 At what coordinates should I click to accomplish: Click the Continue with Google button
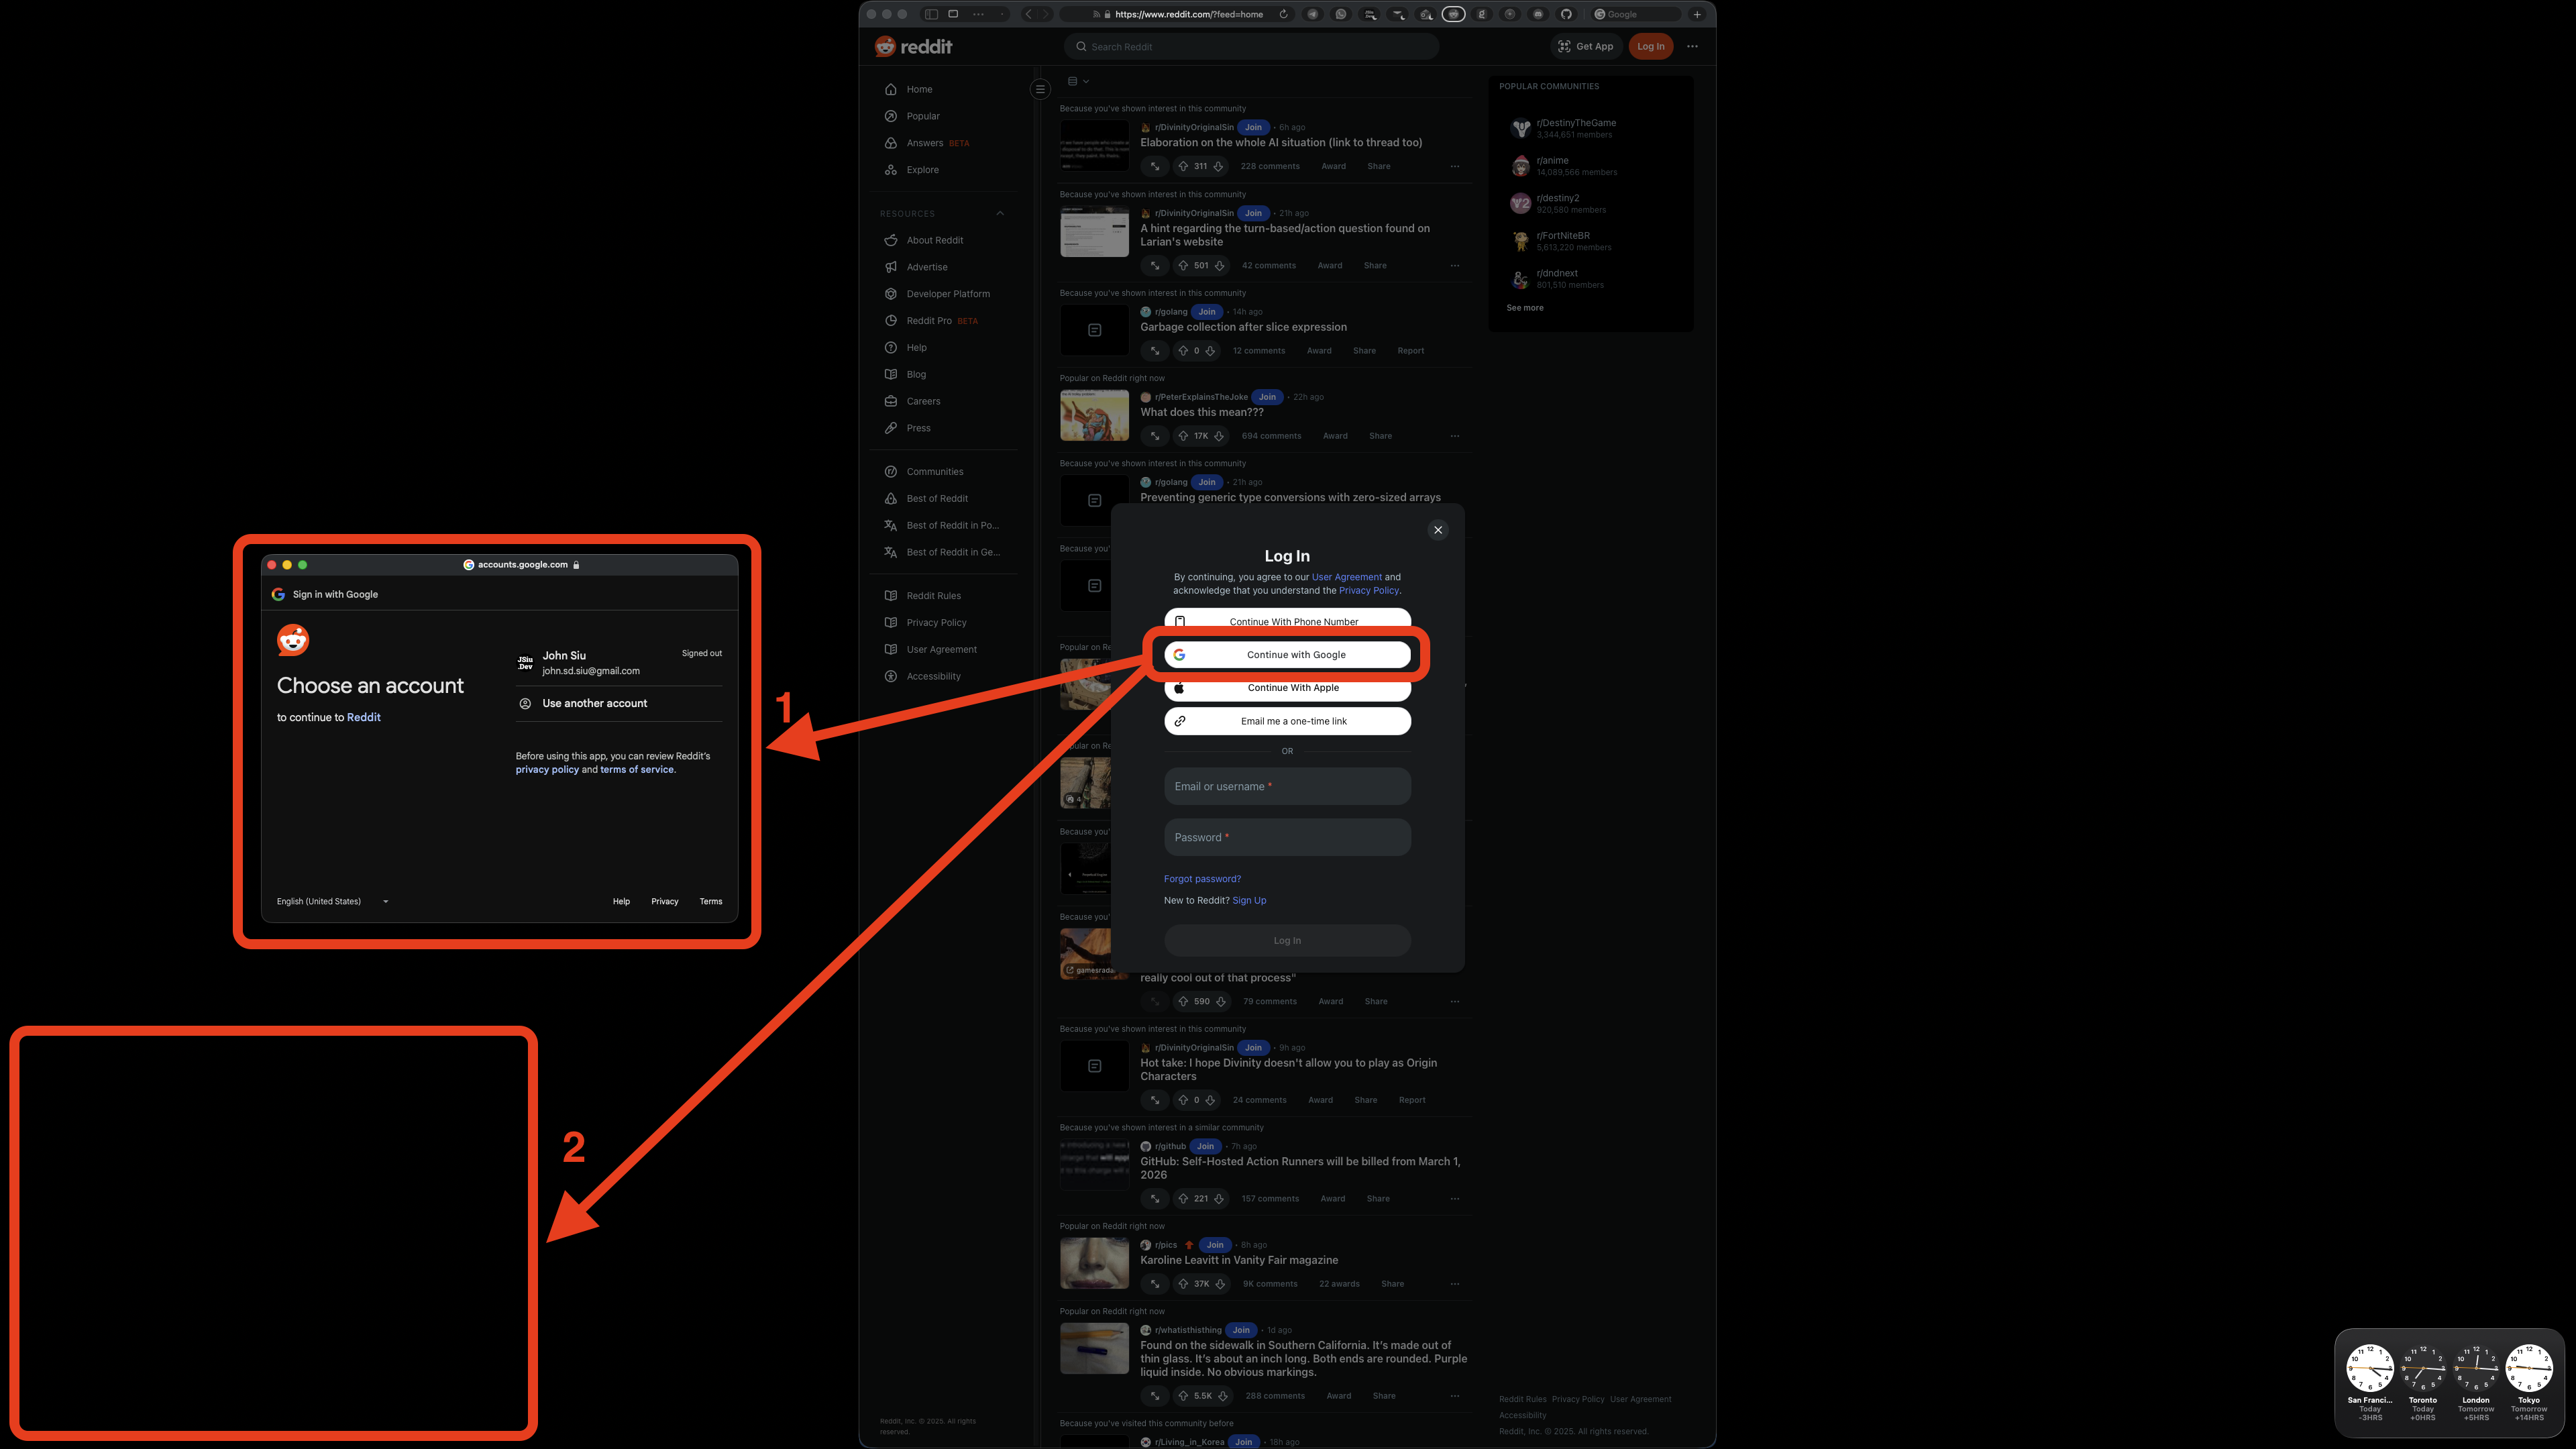(1287, 654)
